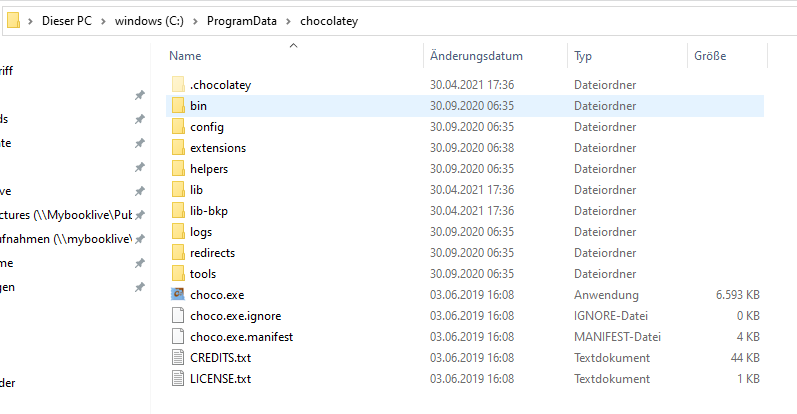Click the CREDITS.txt document icon
797x414 pixels.
click(178, 358)
